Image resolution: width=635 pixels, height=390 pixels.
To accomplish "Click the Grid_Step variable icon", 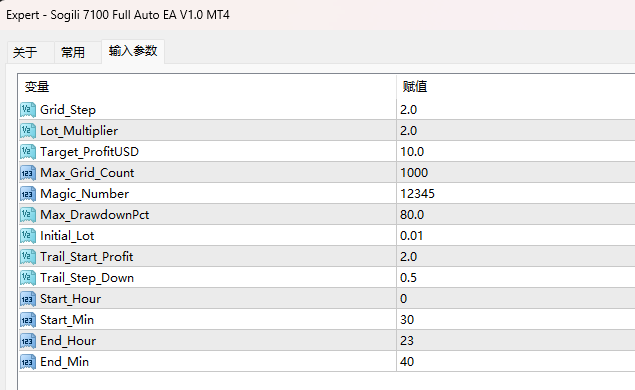I will (x=28, y=110).
